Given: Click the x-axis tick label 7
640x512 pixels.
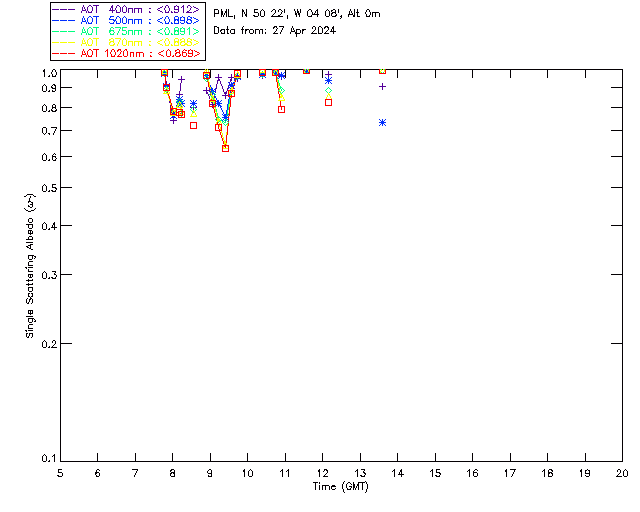Looking at the screenshot, I should [x=135, y=473].
